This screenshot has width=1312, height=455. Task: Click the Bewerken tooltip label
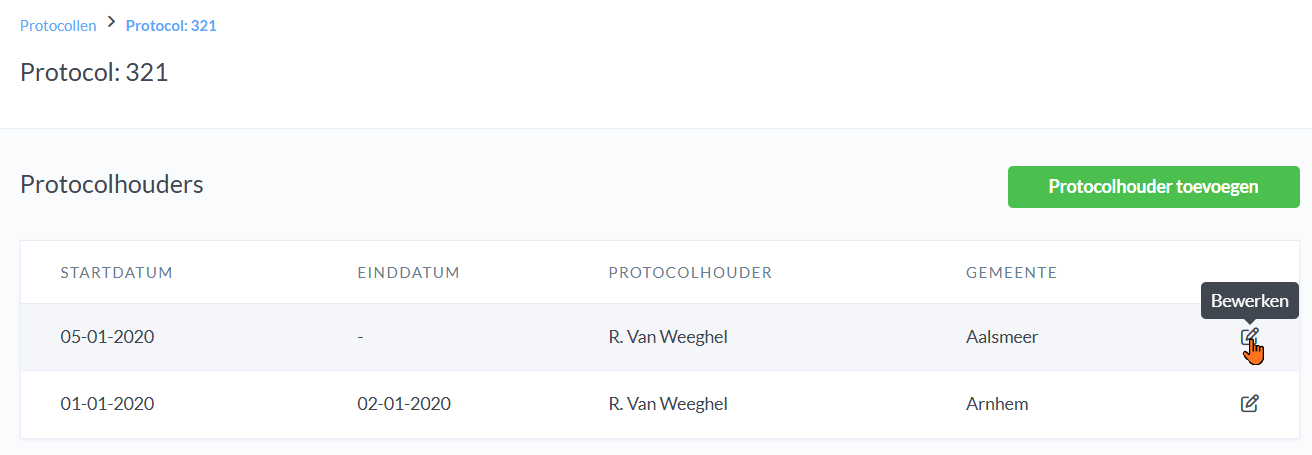point(1249,300)
